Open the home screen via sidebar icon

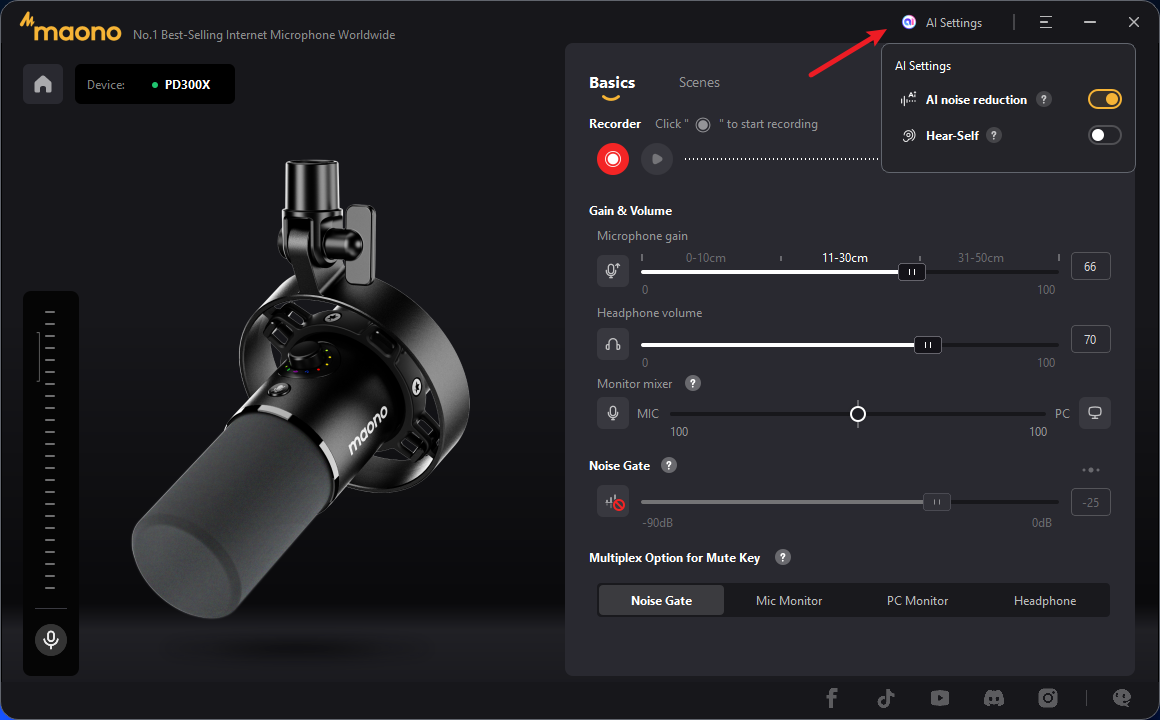point(43,84)
